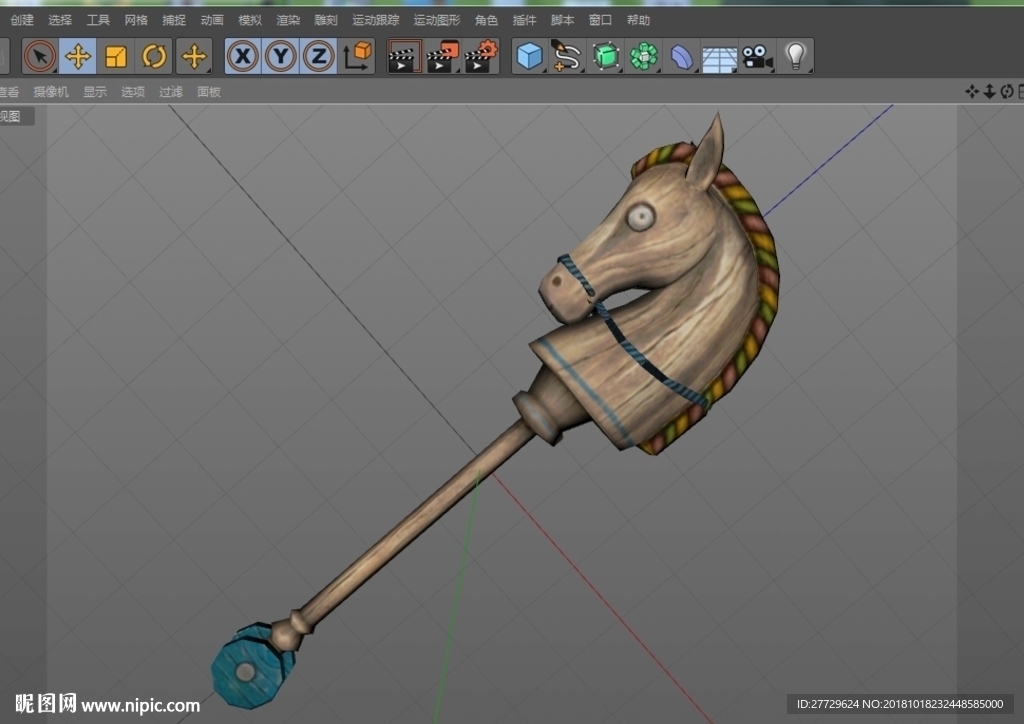Activate the Move tool

coord(78,56)
